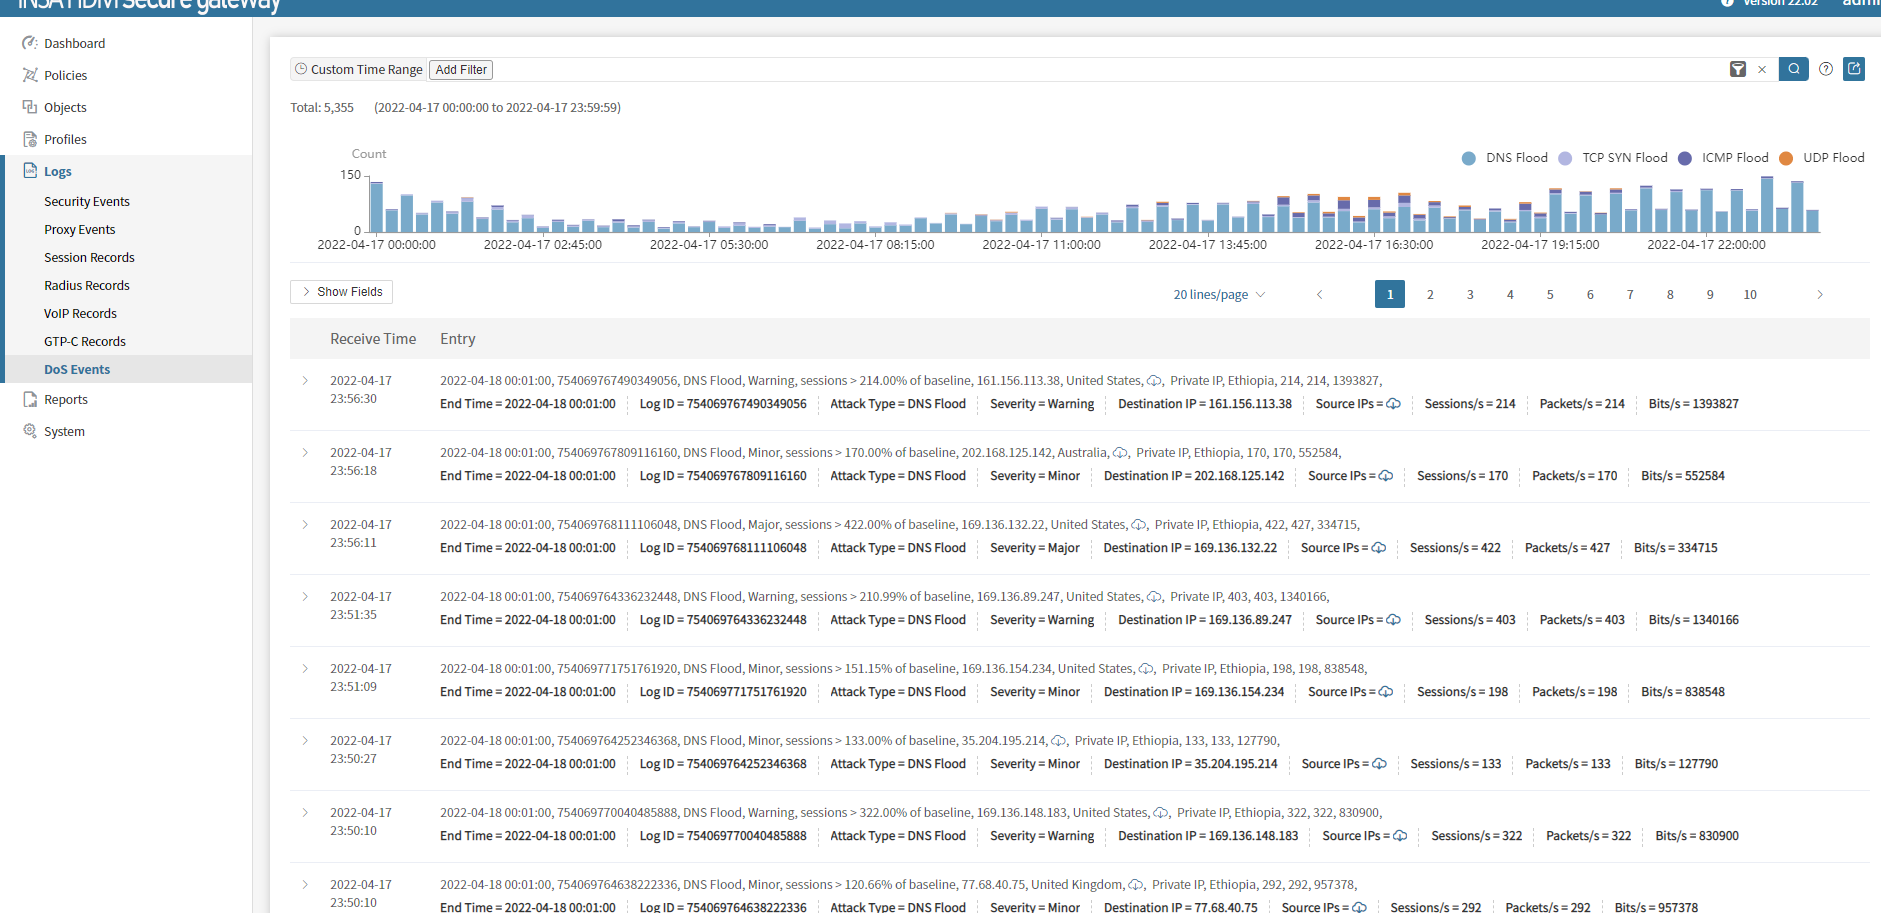1881x913 pixels.
Task: Toggle the DNS Flood legend series
Action: [1505, 158]
